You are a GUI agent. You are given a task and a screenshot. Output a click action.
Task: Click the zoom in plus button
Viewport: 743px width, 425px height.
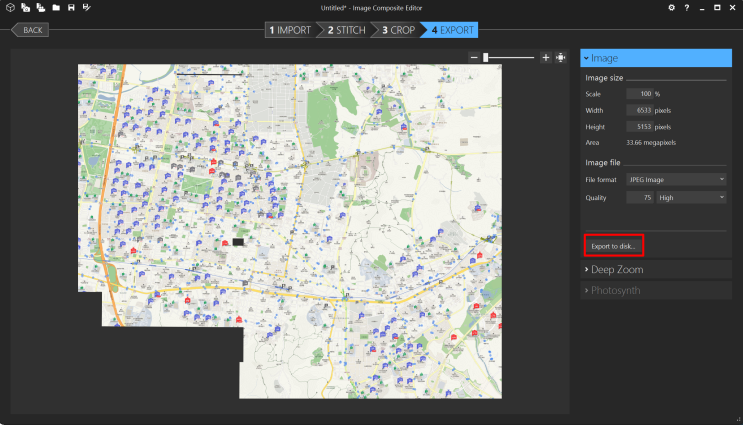click(x=546, y=58)
